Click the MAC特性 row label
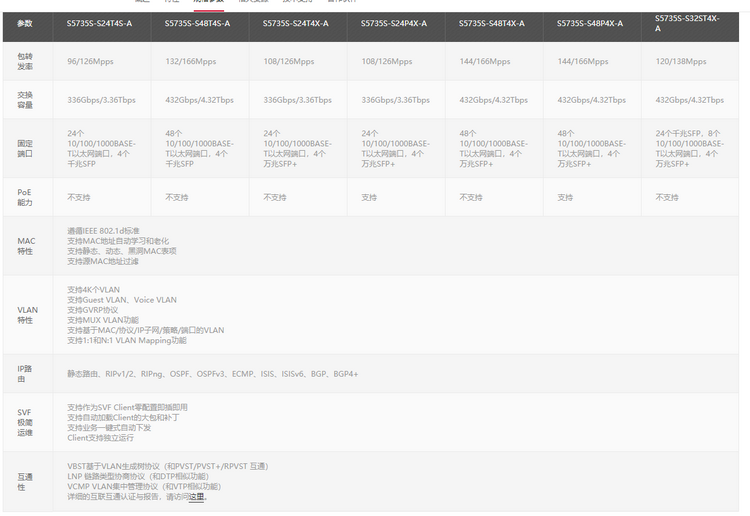The image size is (750, 516). pyautogui.click(x=26, y=246)
